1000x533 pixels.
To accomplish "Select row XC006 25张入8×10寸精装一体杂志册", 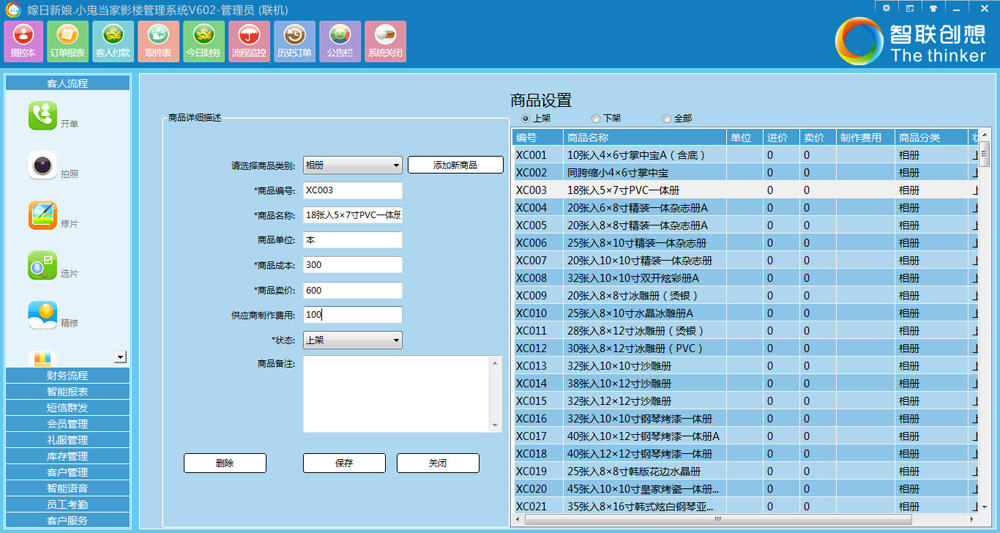I will click(x=745, y=243).
